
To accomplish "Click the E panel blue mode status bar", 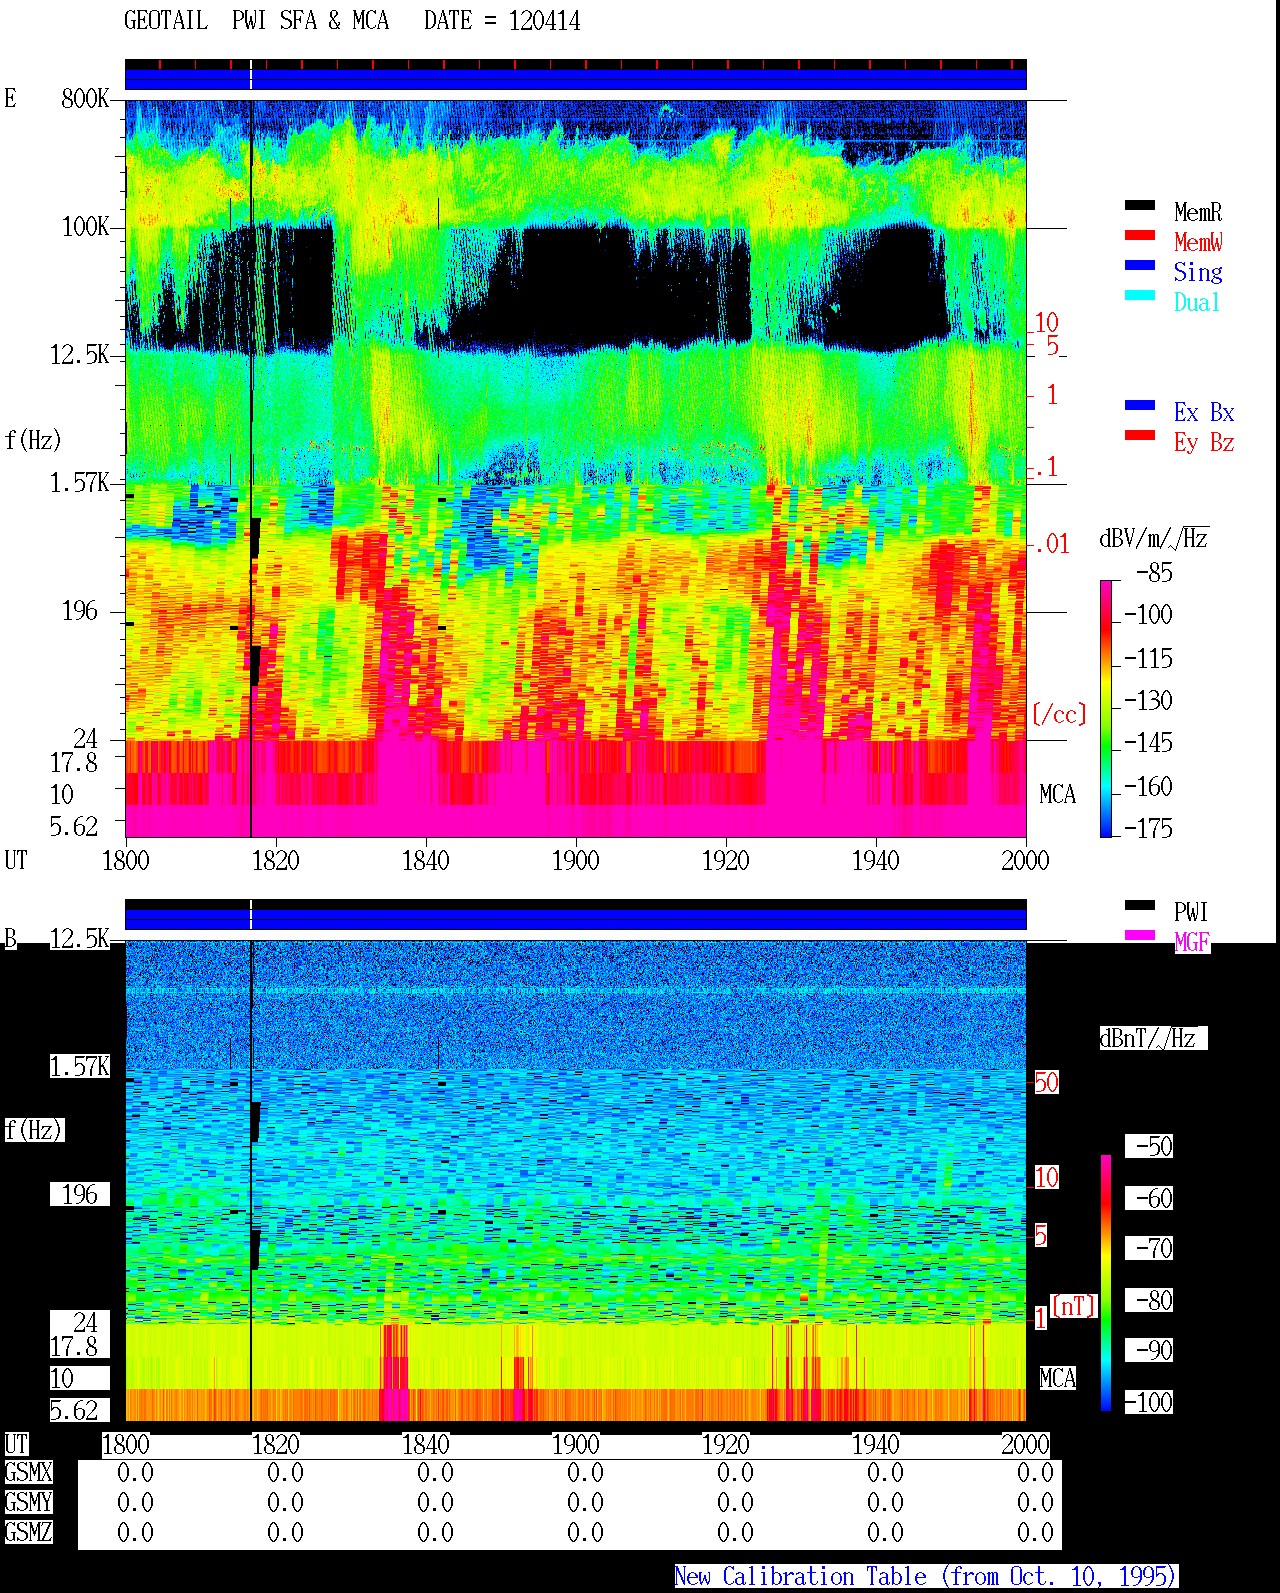I will pyautogui.click(x=575, y=79).
